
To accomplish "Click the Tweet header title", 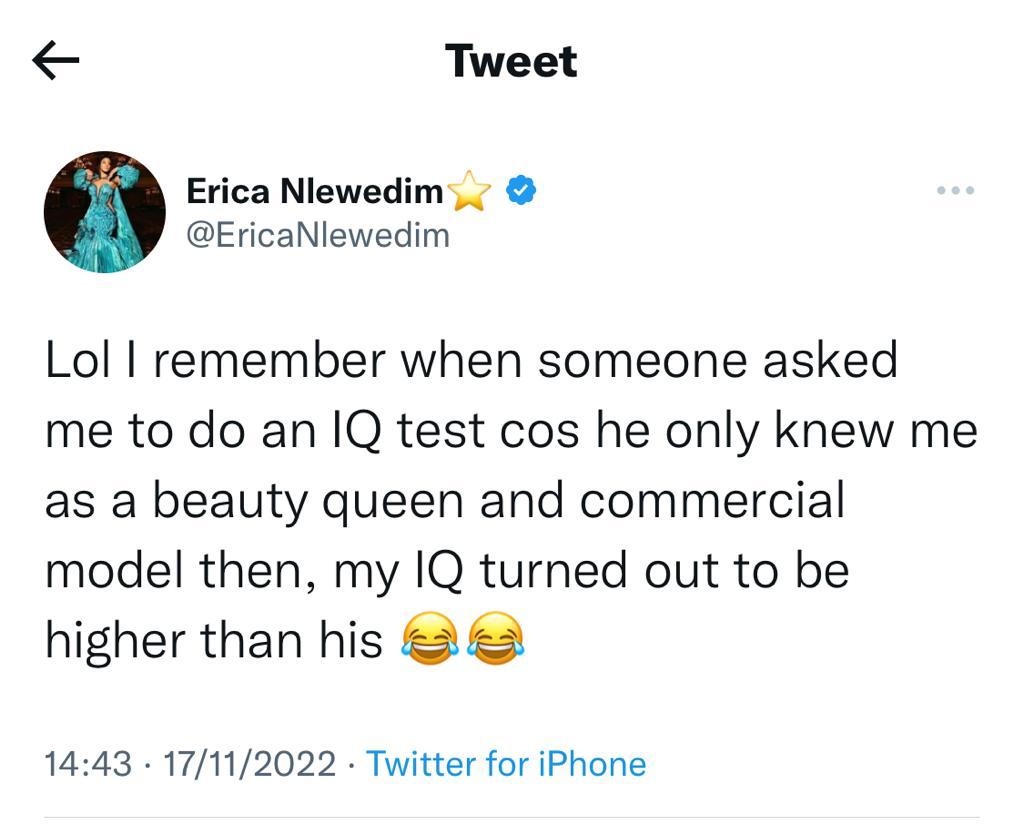I will [511, 61].
